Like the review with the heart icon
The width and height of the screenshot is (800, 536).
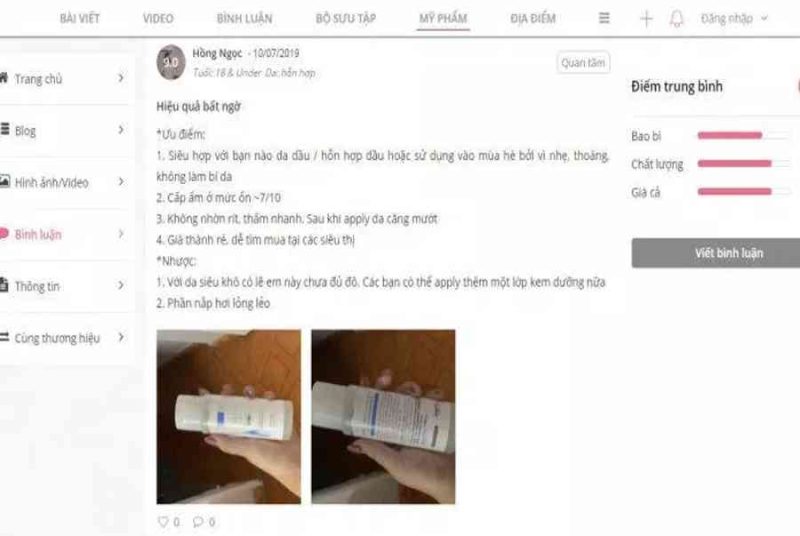[x=163, y=522]
